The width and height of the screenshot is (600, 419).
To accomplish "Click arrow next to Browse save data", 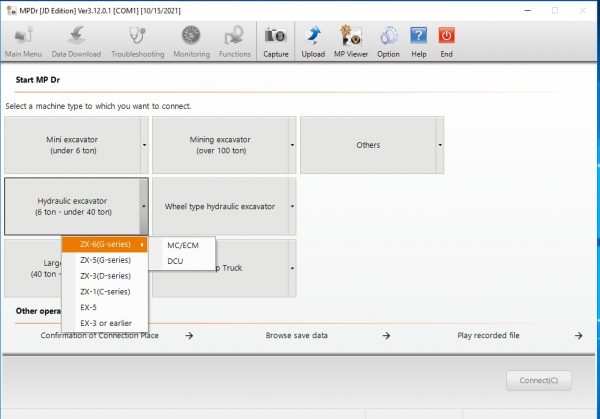I will pos(386,336).
